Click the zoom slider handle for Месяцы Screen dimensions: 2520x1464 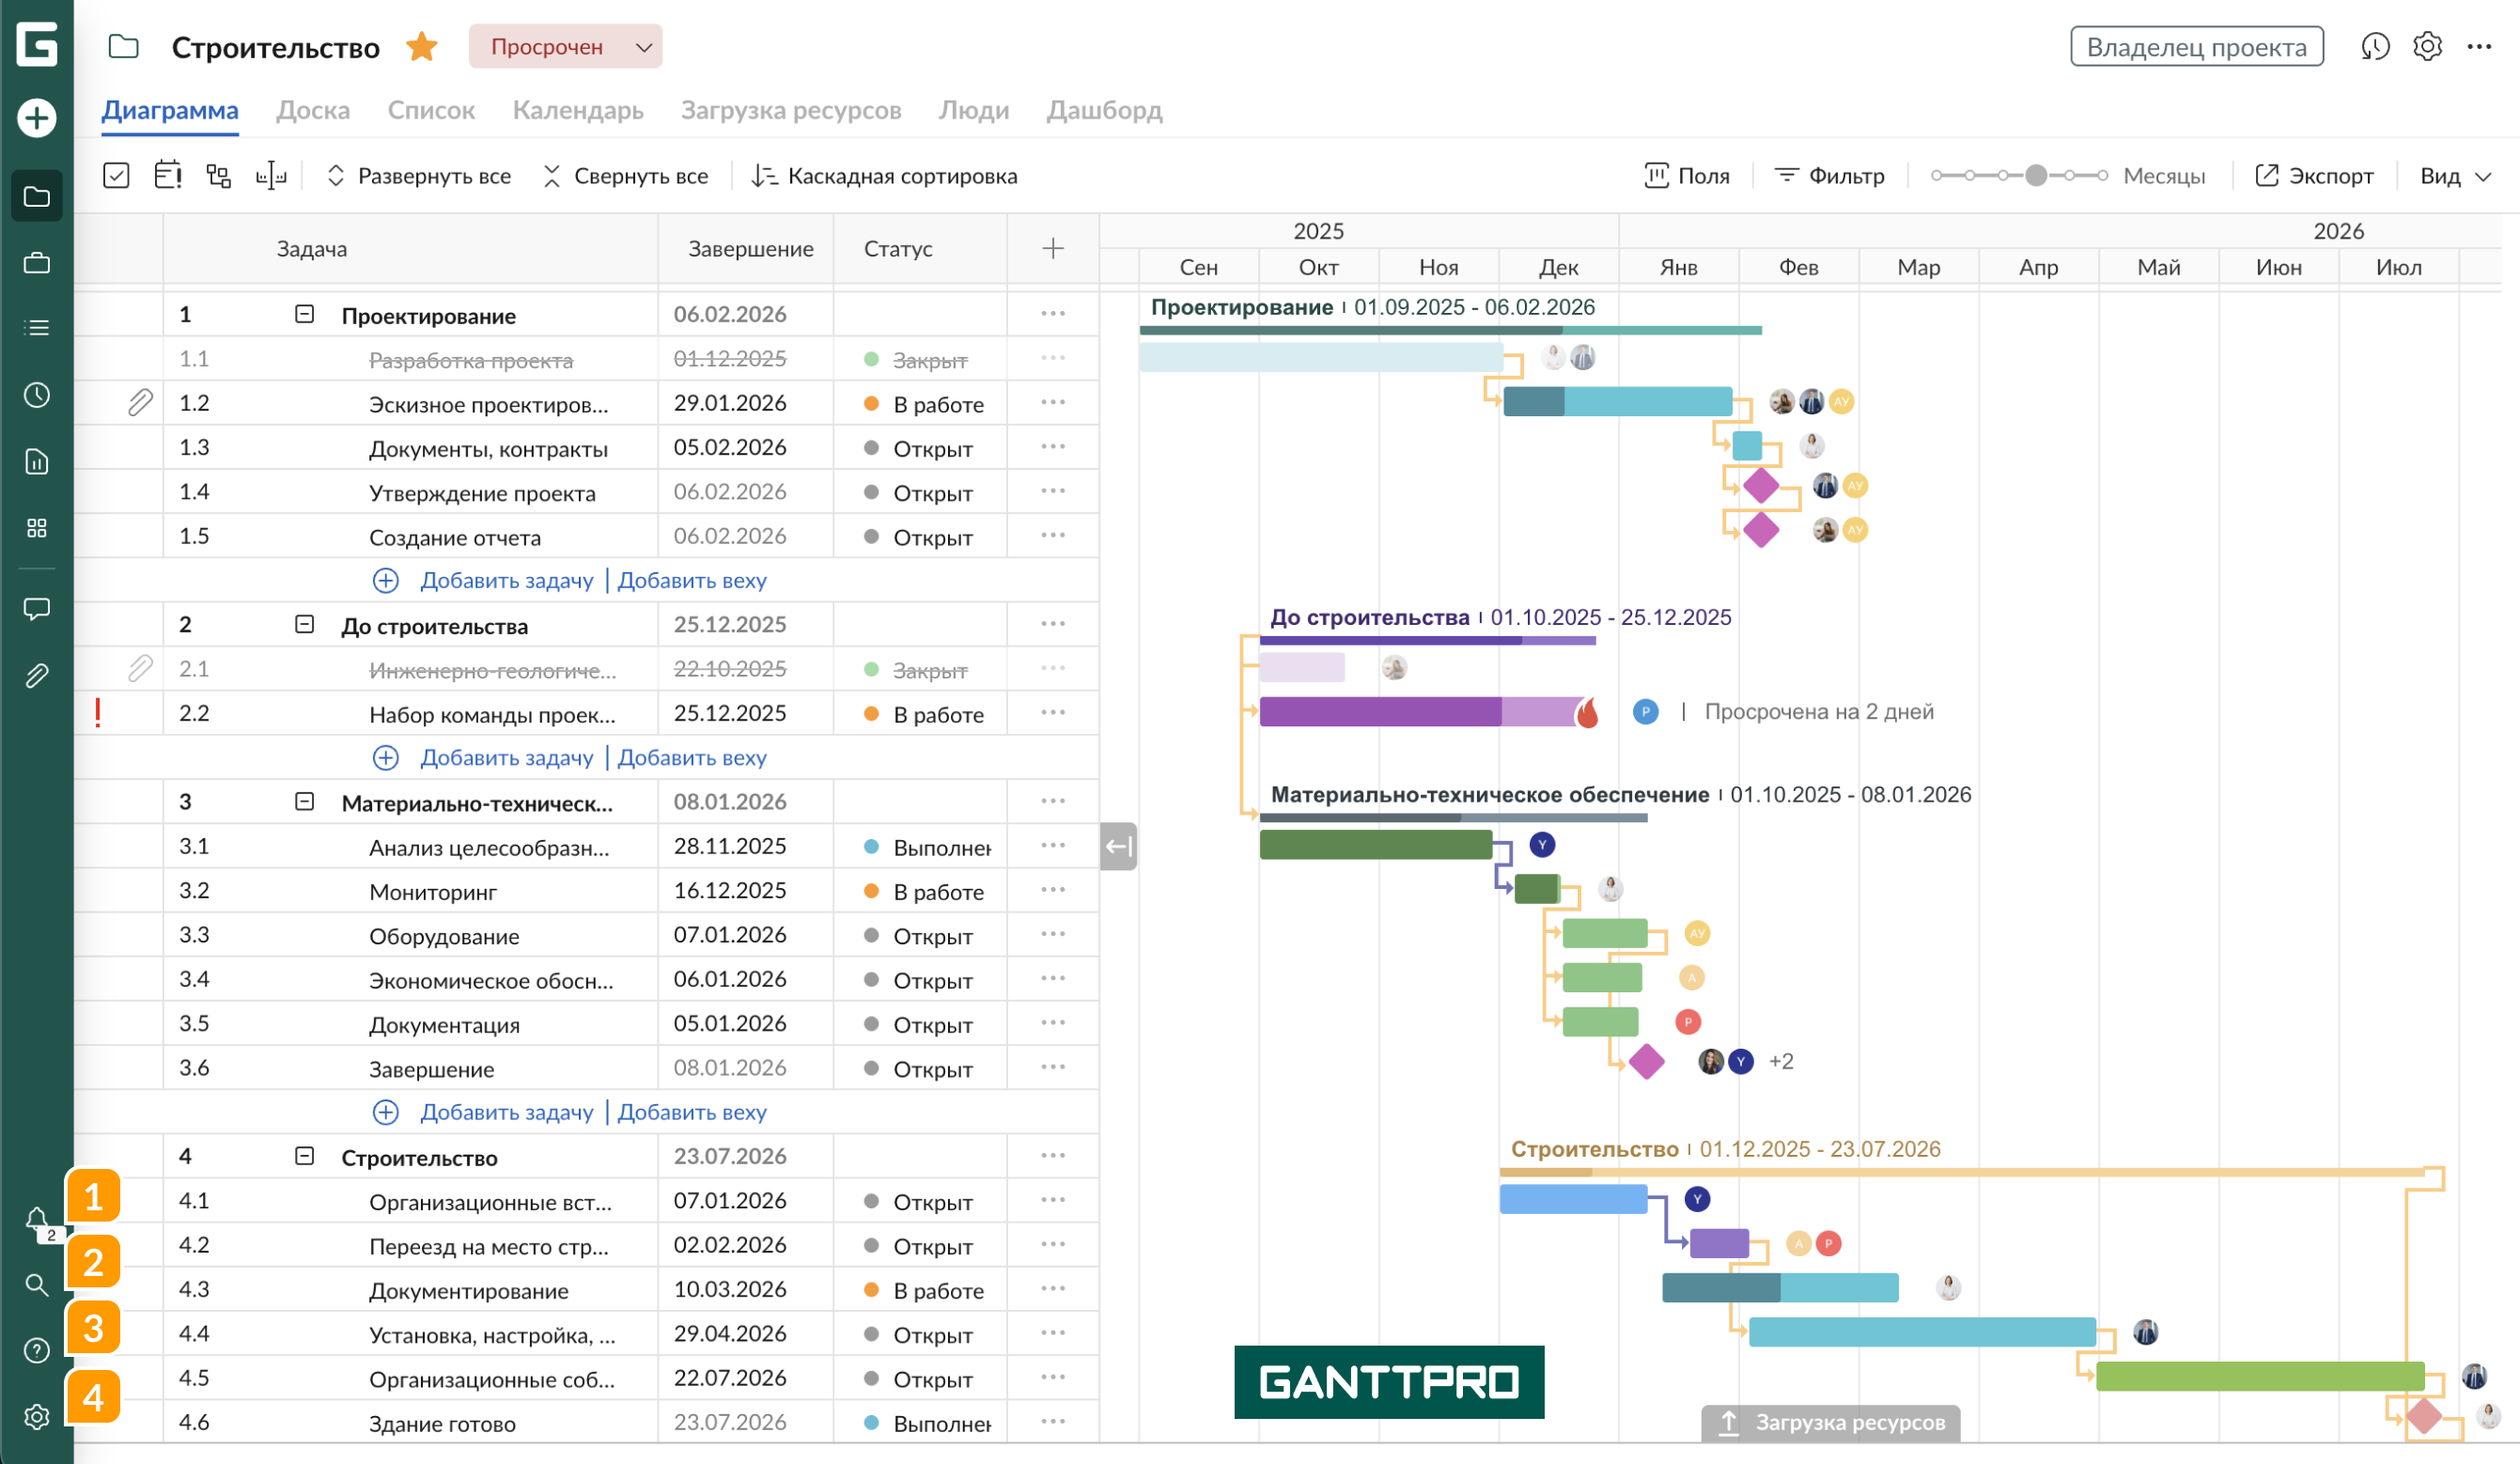[x=2036, y=176]
